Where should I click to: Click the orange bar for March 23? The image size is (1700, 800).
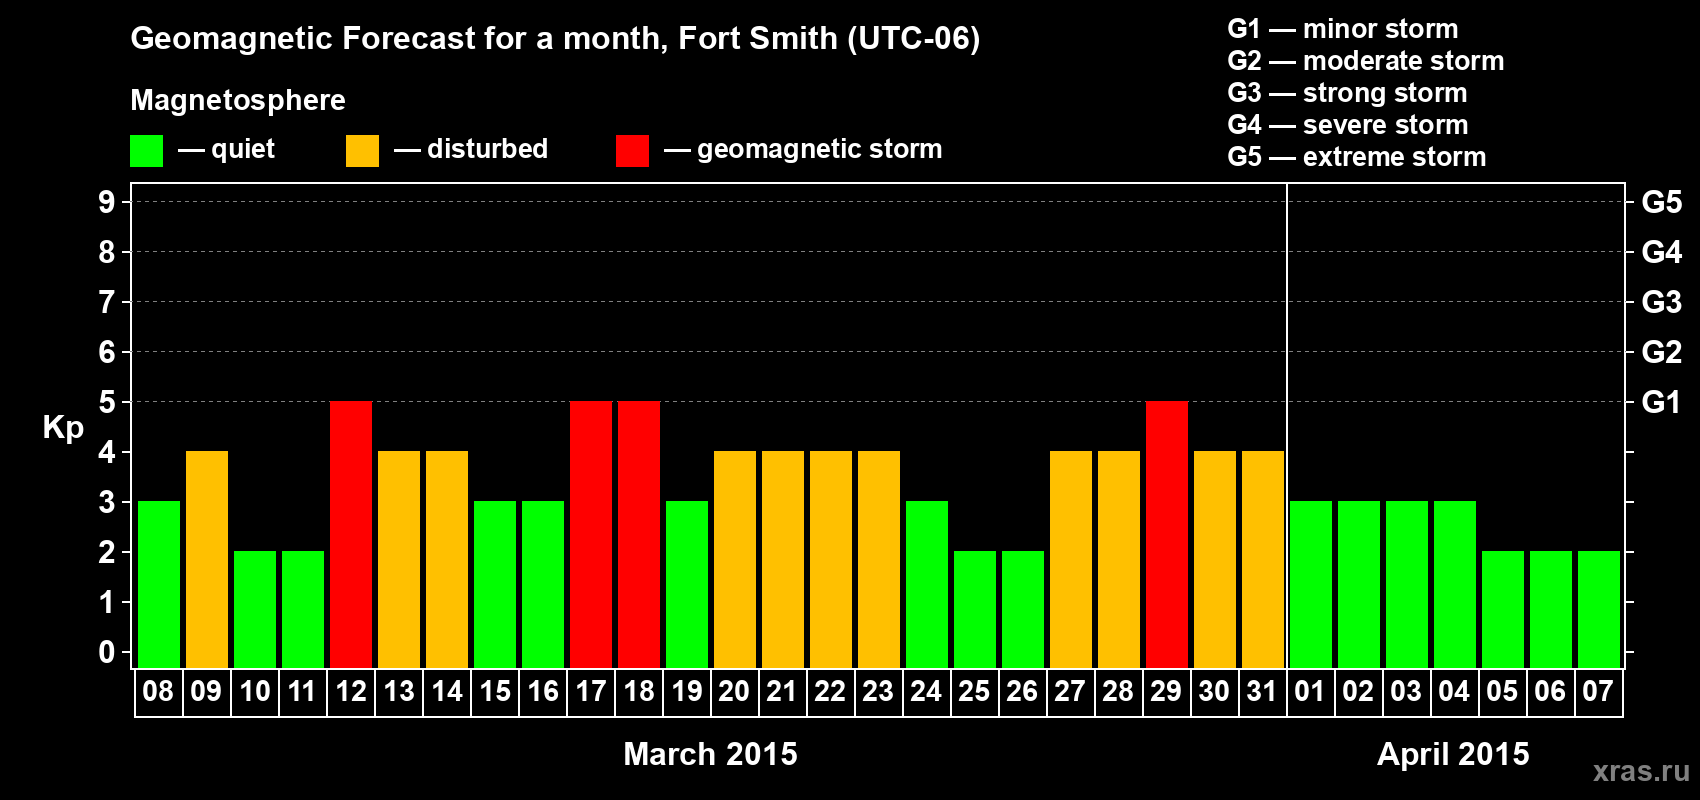click(x=879, y=559)
